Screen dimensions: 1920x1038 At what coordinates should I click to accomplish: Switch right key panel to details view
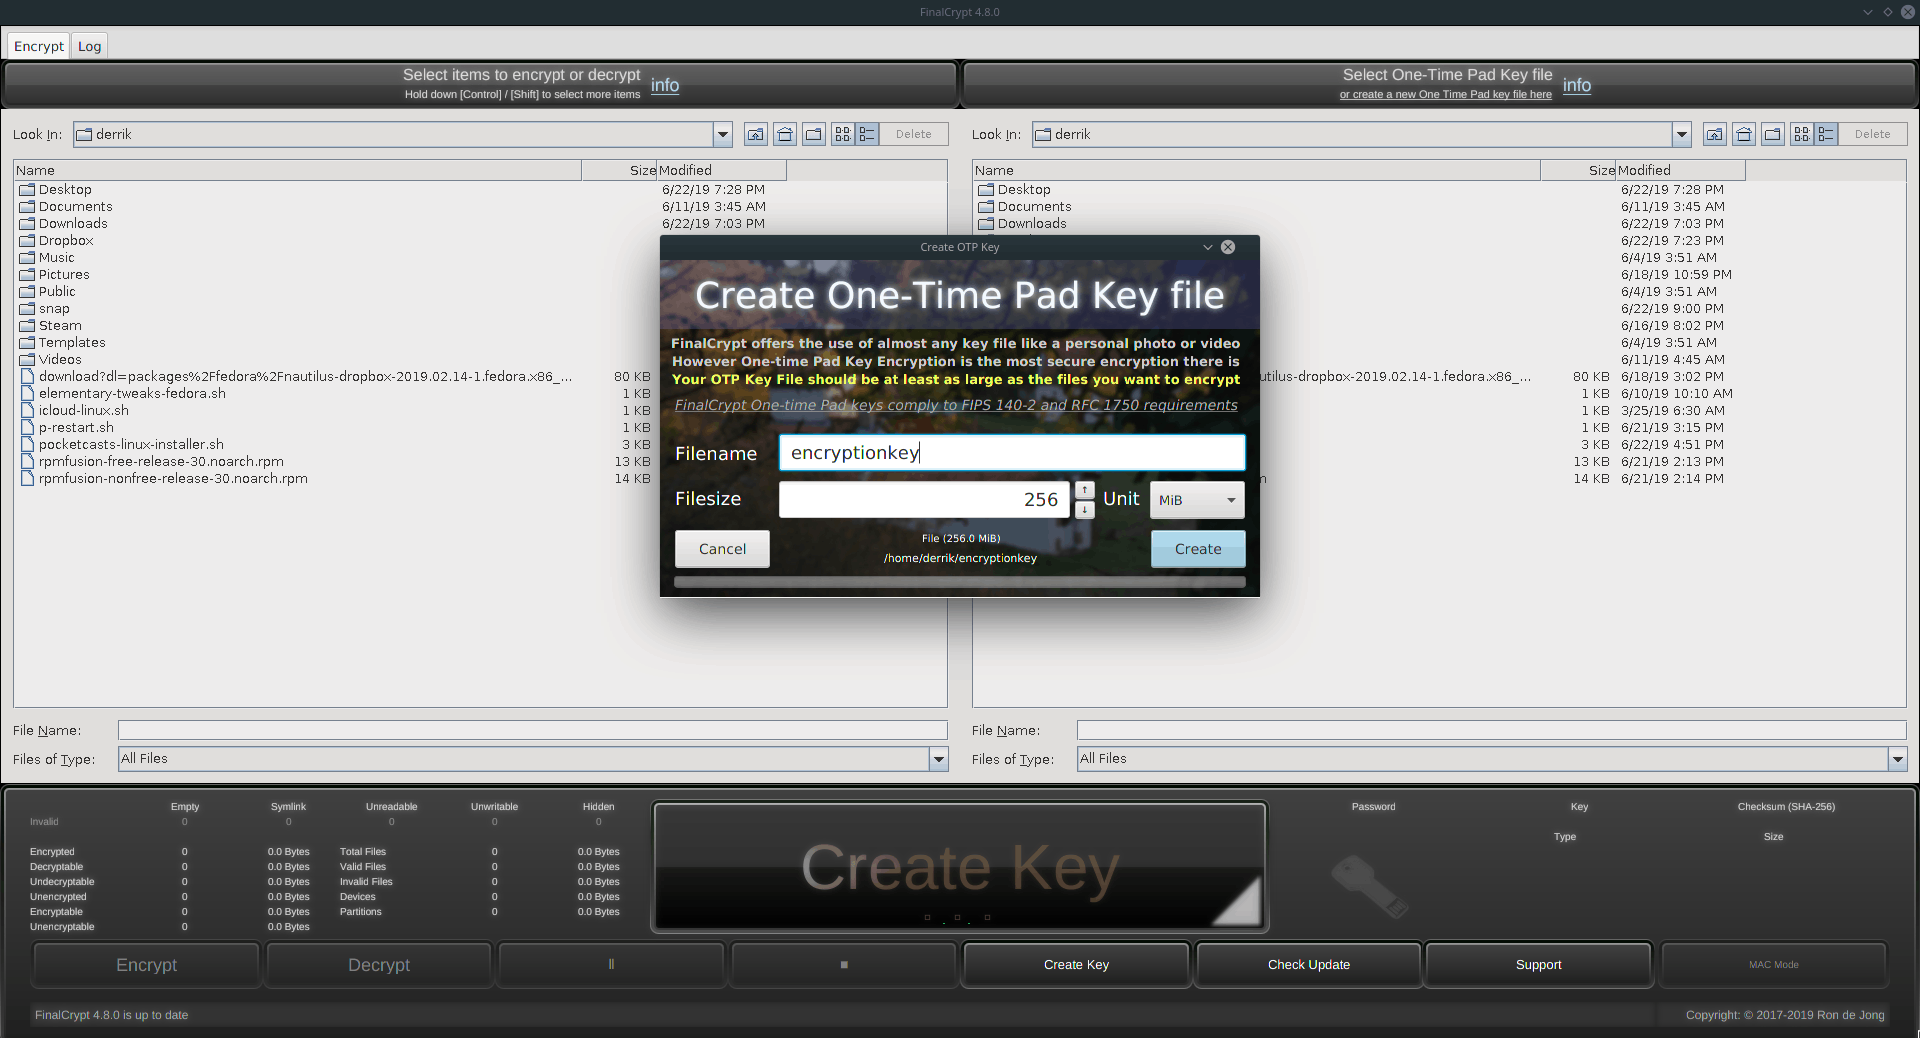tap(1826, 134)
